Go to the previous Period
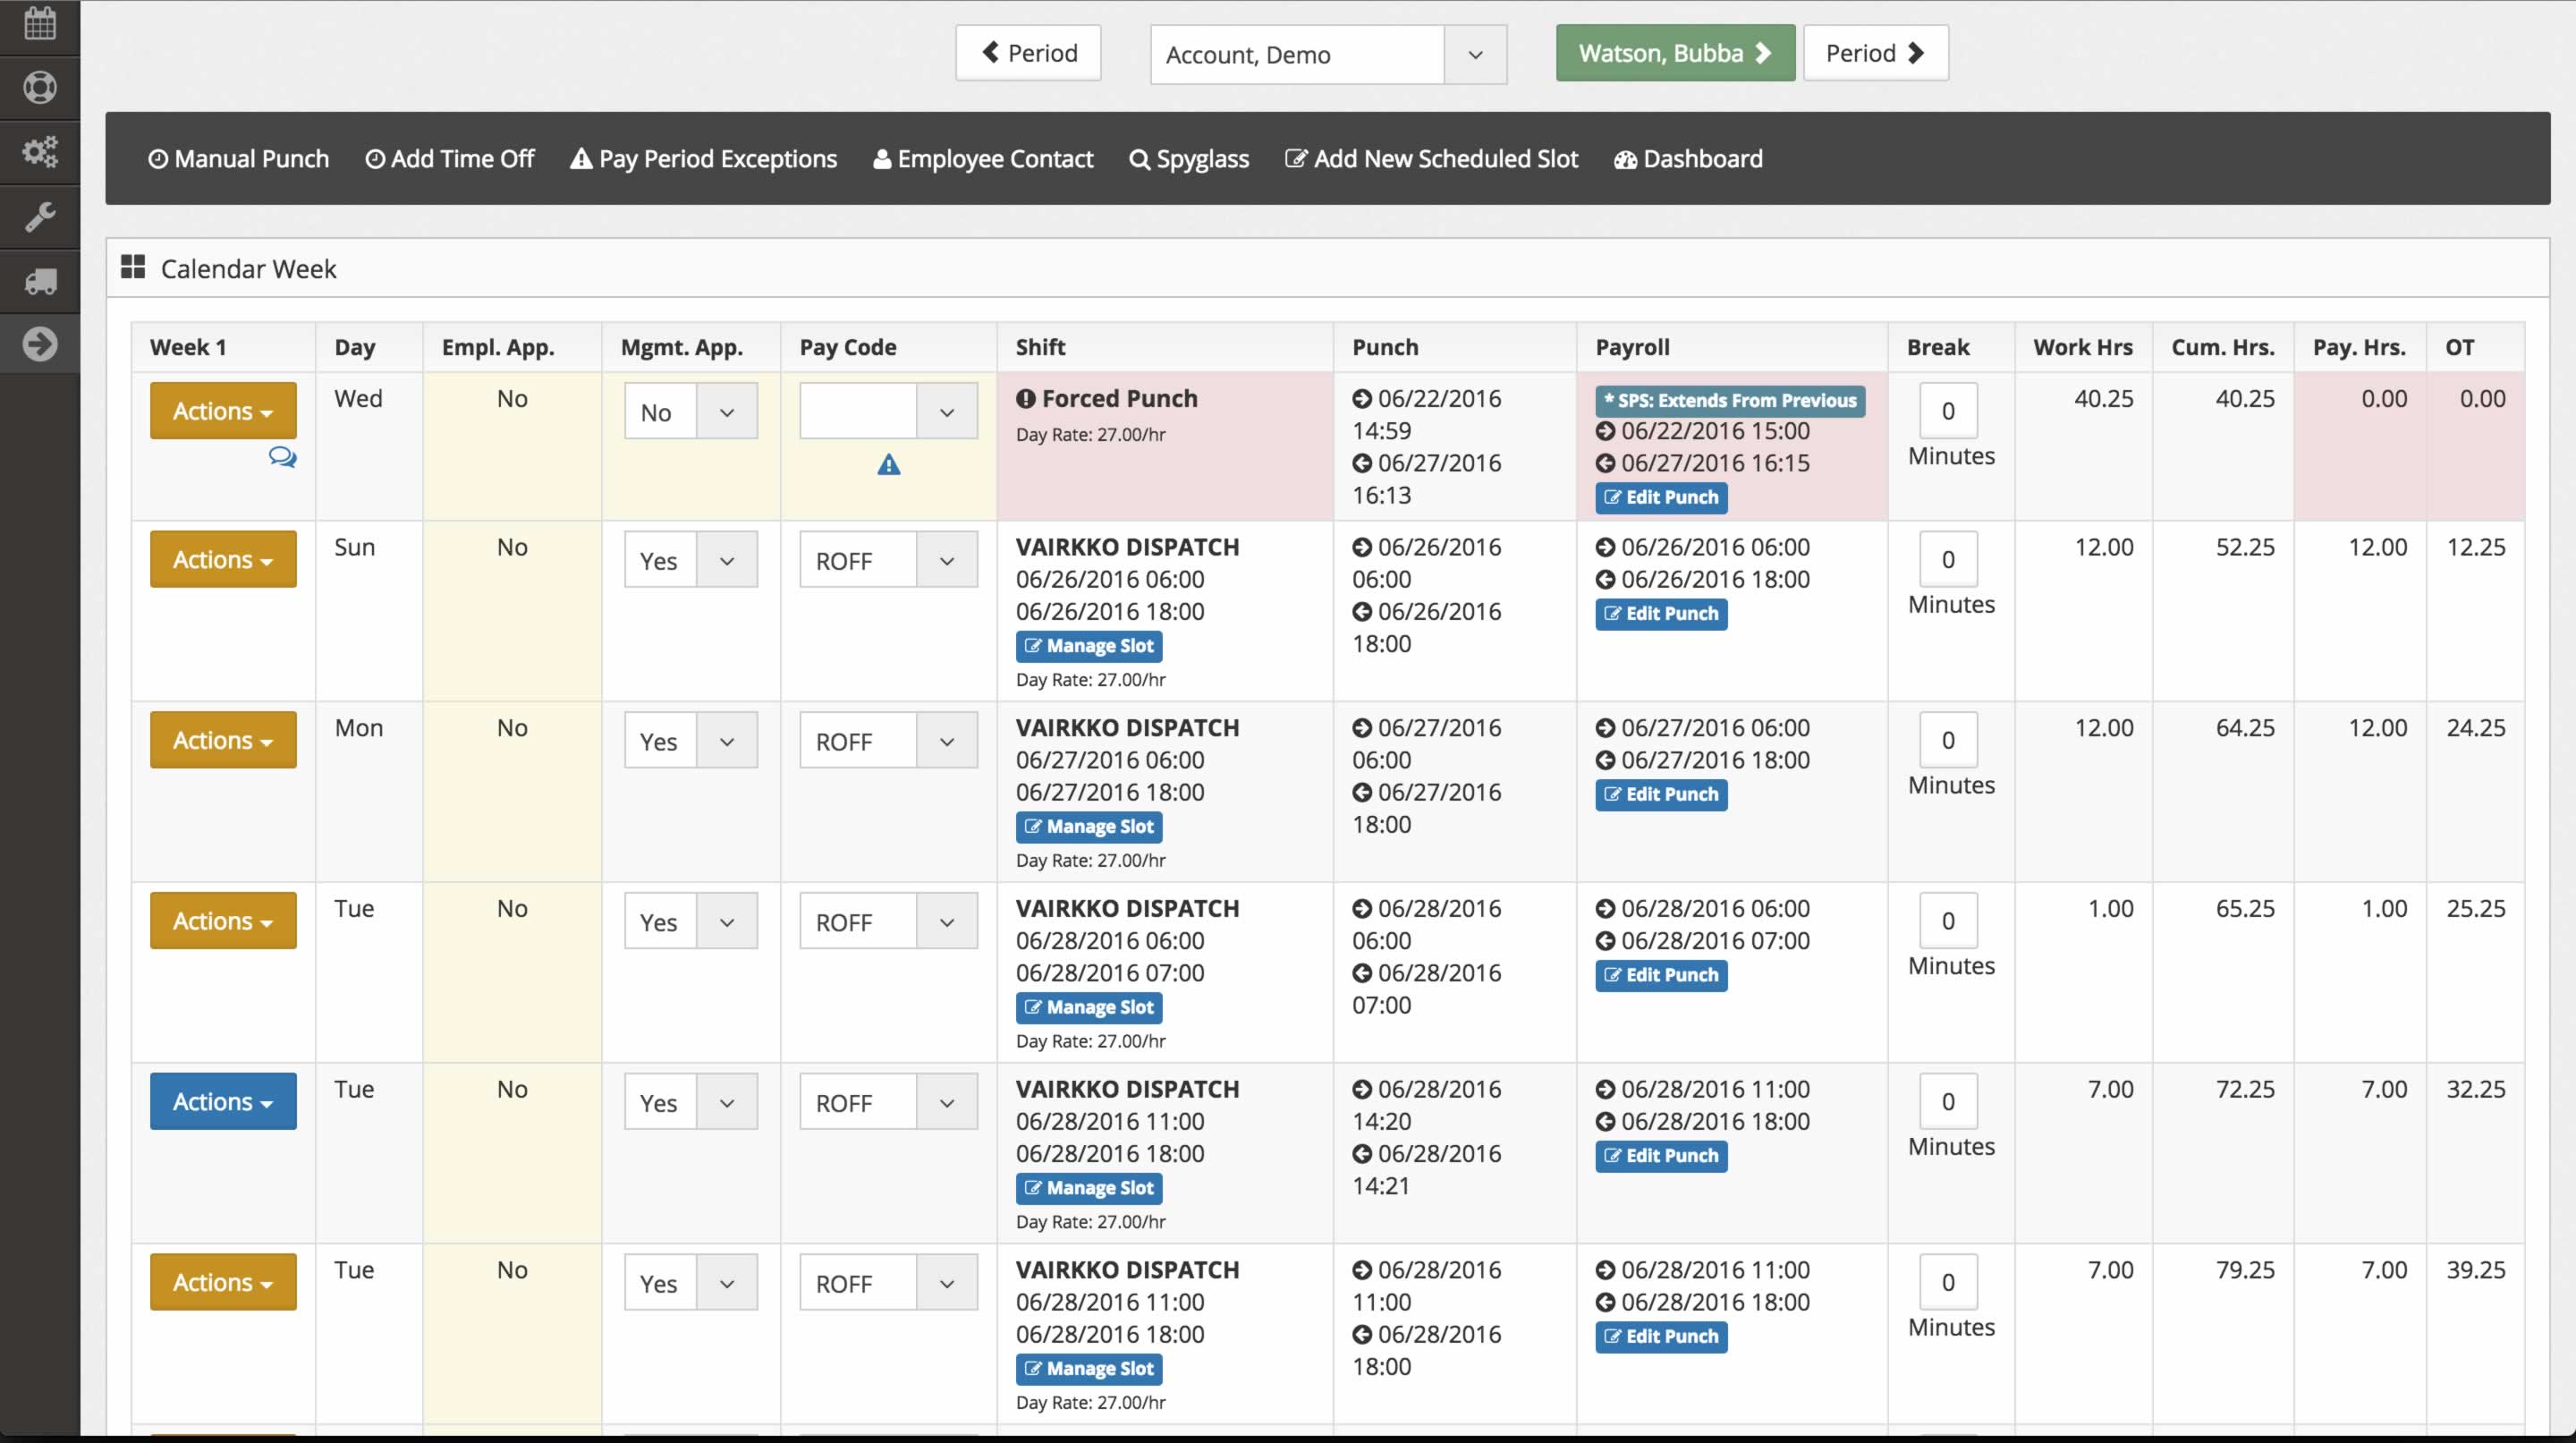 pyautogui.click(x=1028, y=53)
